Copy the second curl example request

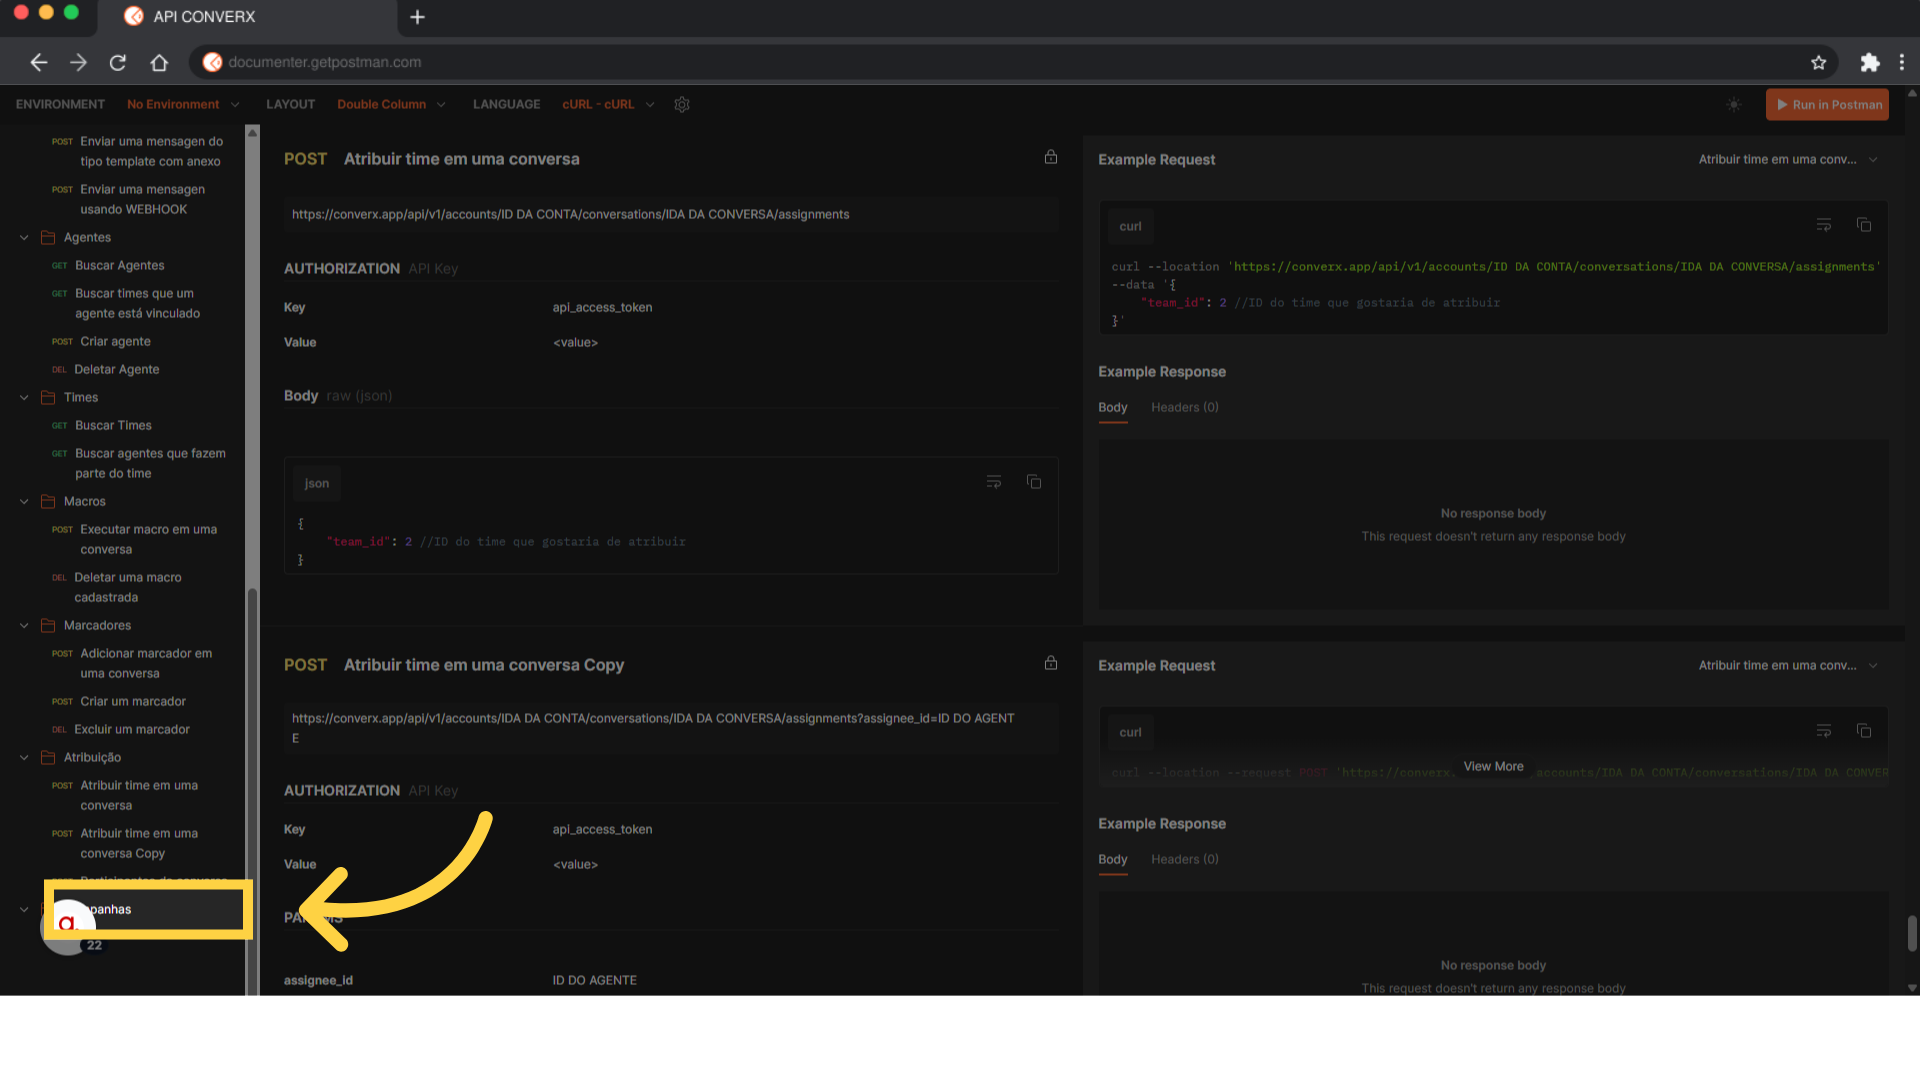[x=1864, y=731]
